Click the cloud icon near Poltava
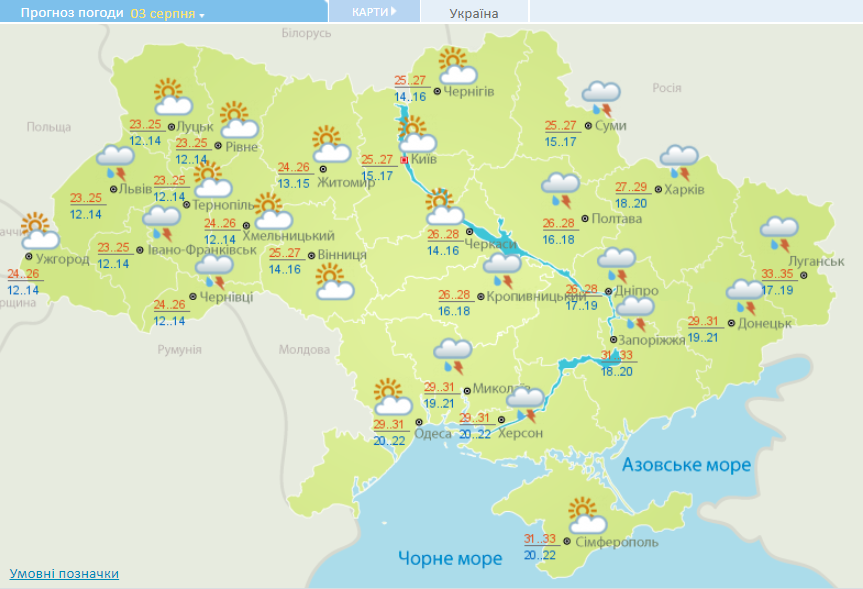 click(x=560, y=185)
